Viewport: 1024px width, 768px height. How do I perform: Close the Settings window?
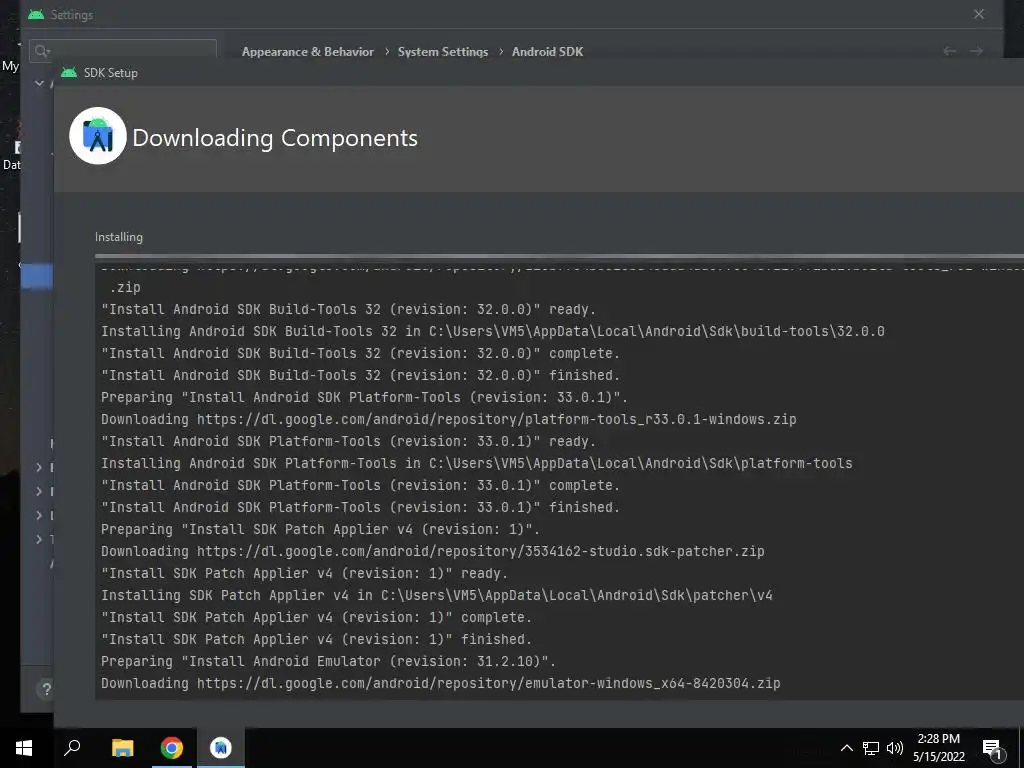click(x=978, y=14)
